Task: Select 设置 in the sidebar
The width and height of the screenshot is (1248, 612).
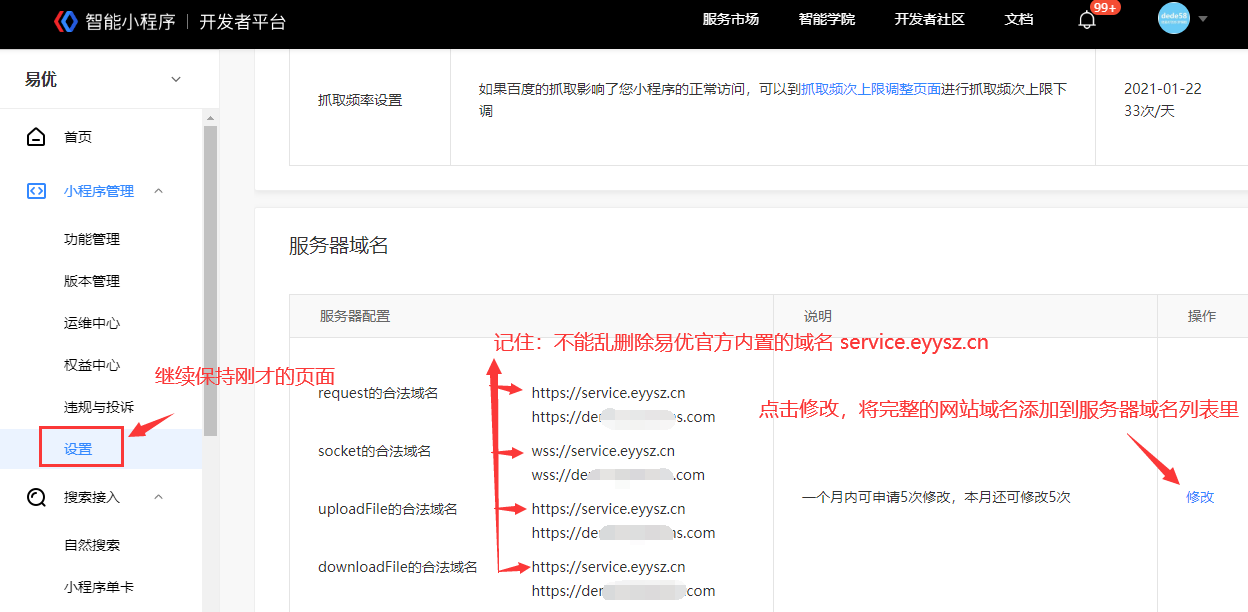Action: coord(80,446)
